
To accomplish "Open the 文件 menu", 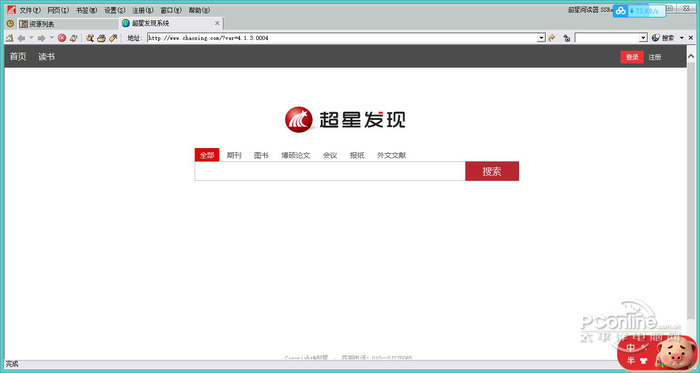I will click(30, 10).
